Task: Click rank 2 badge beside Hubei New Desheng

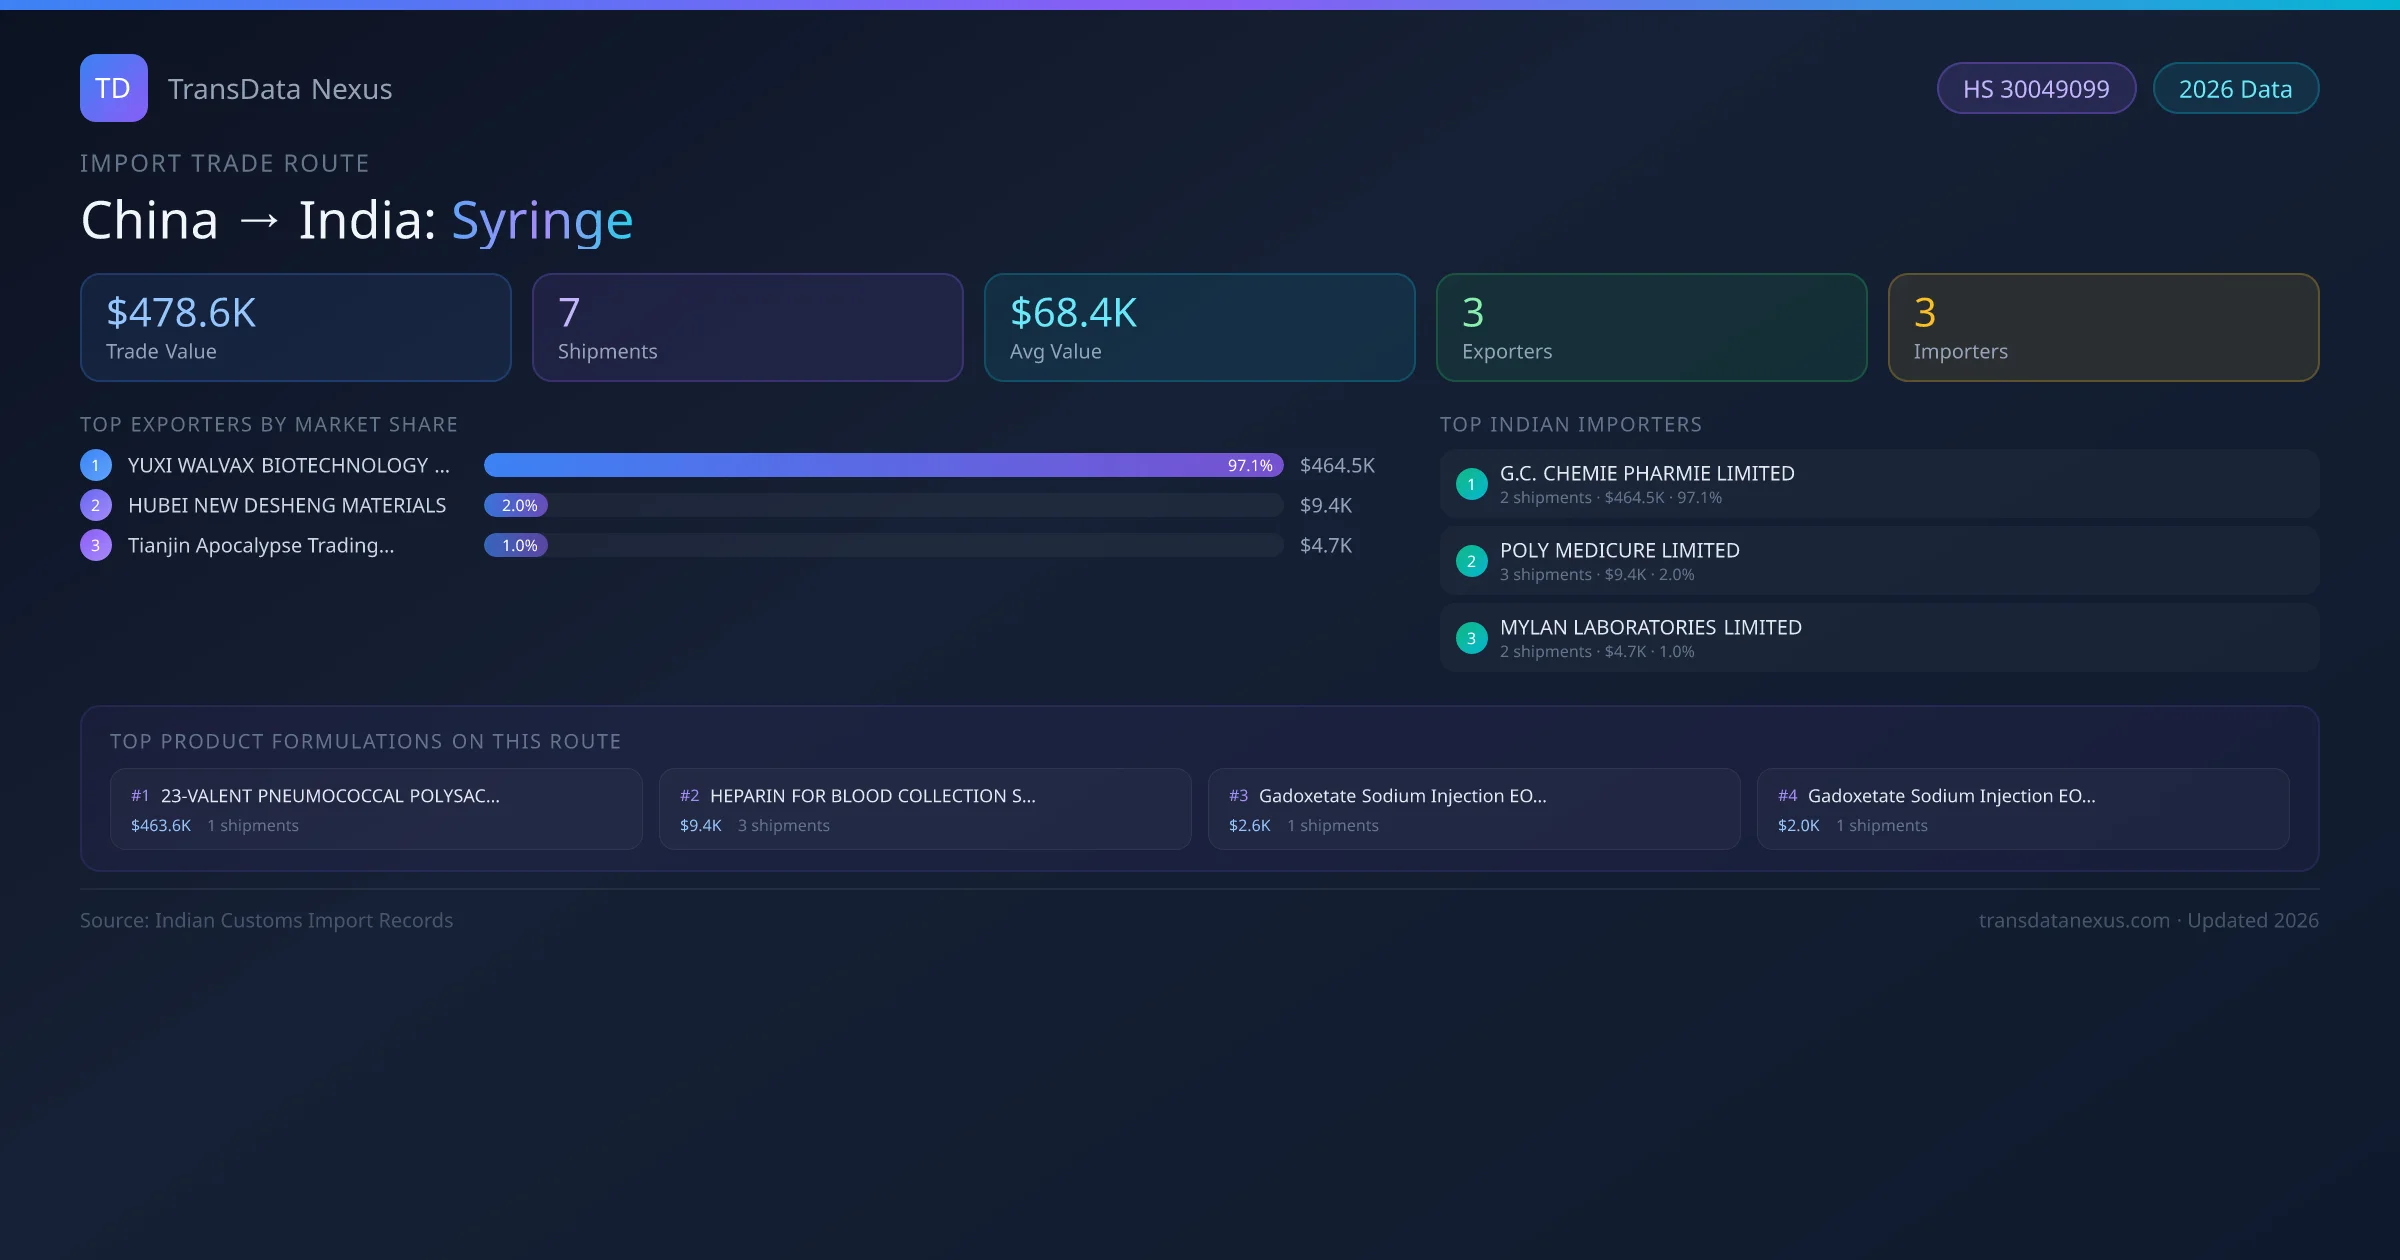Action: click(x=96, y=505)
